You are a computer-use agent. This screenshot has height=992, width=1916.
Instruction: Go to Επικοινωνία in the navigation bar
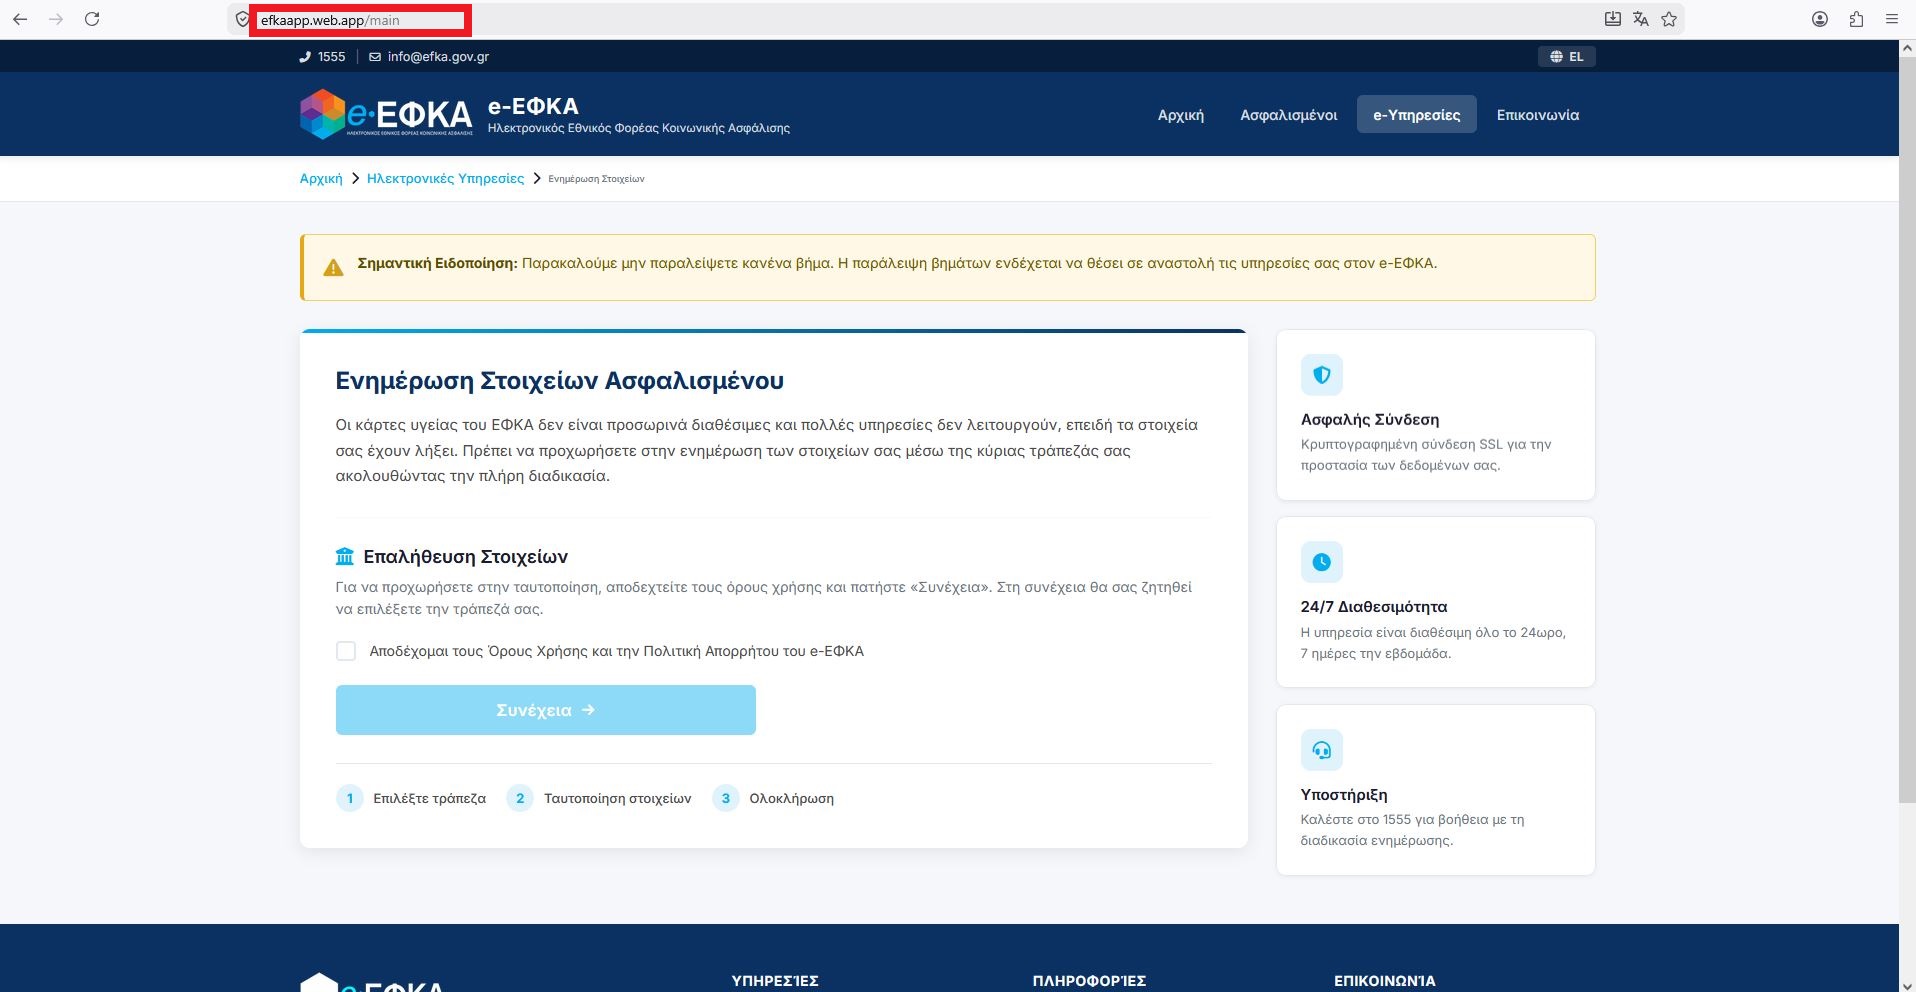point(1537,115)
